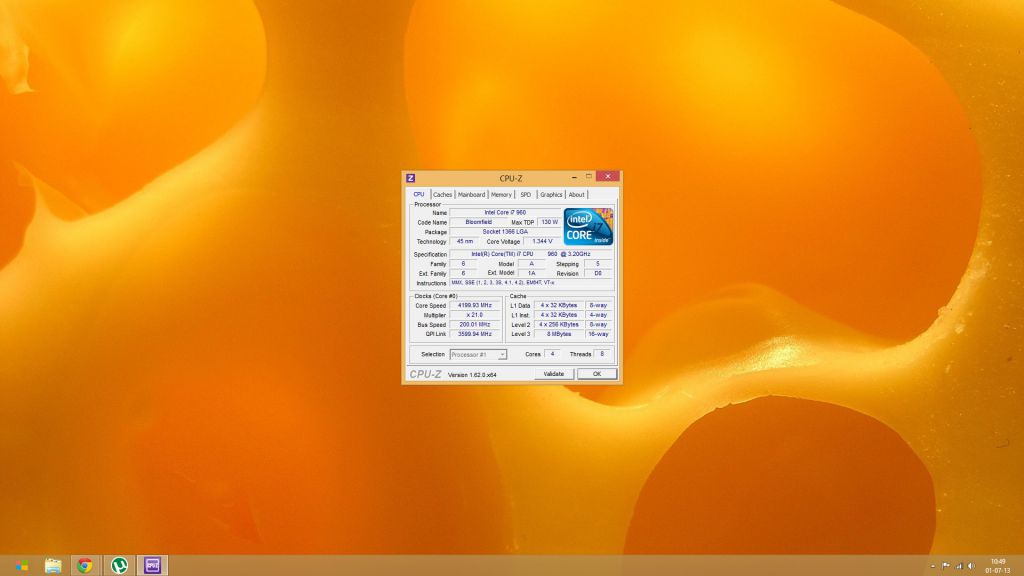Image resolution: width=1024 pixels, height=576 pixels.
Task: Switch to the Memory tab
Action: click(501, 195)
